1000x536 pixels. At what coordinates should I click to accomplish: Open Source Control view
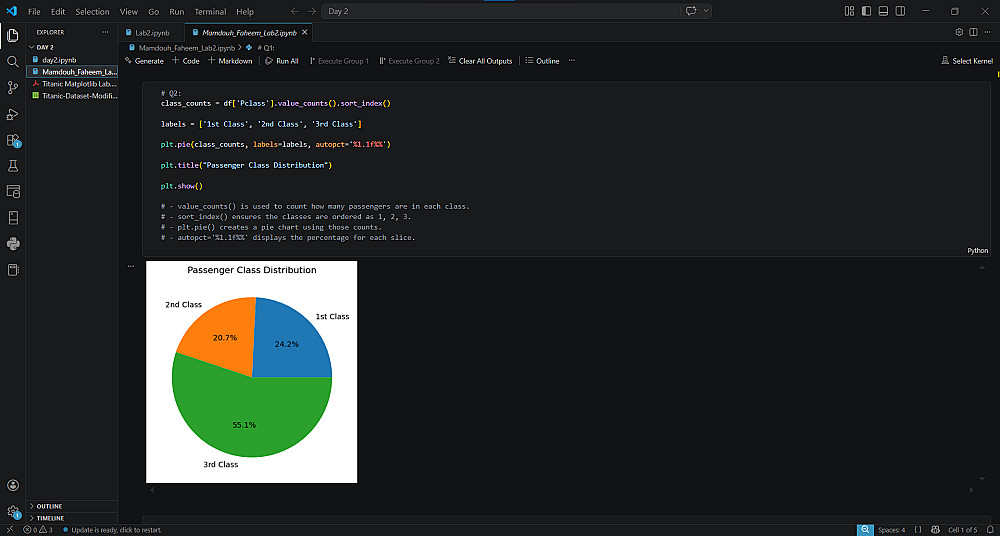(13, 87)
